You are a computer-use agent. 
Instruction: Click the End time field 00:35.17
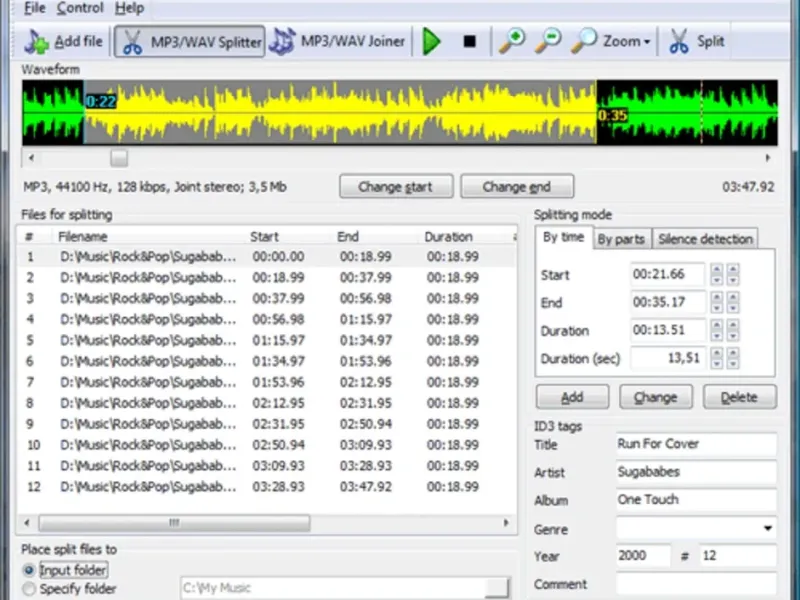pyautogui.click(x=668, y=302)
